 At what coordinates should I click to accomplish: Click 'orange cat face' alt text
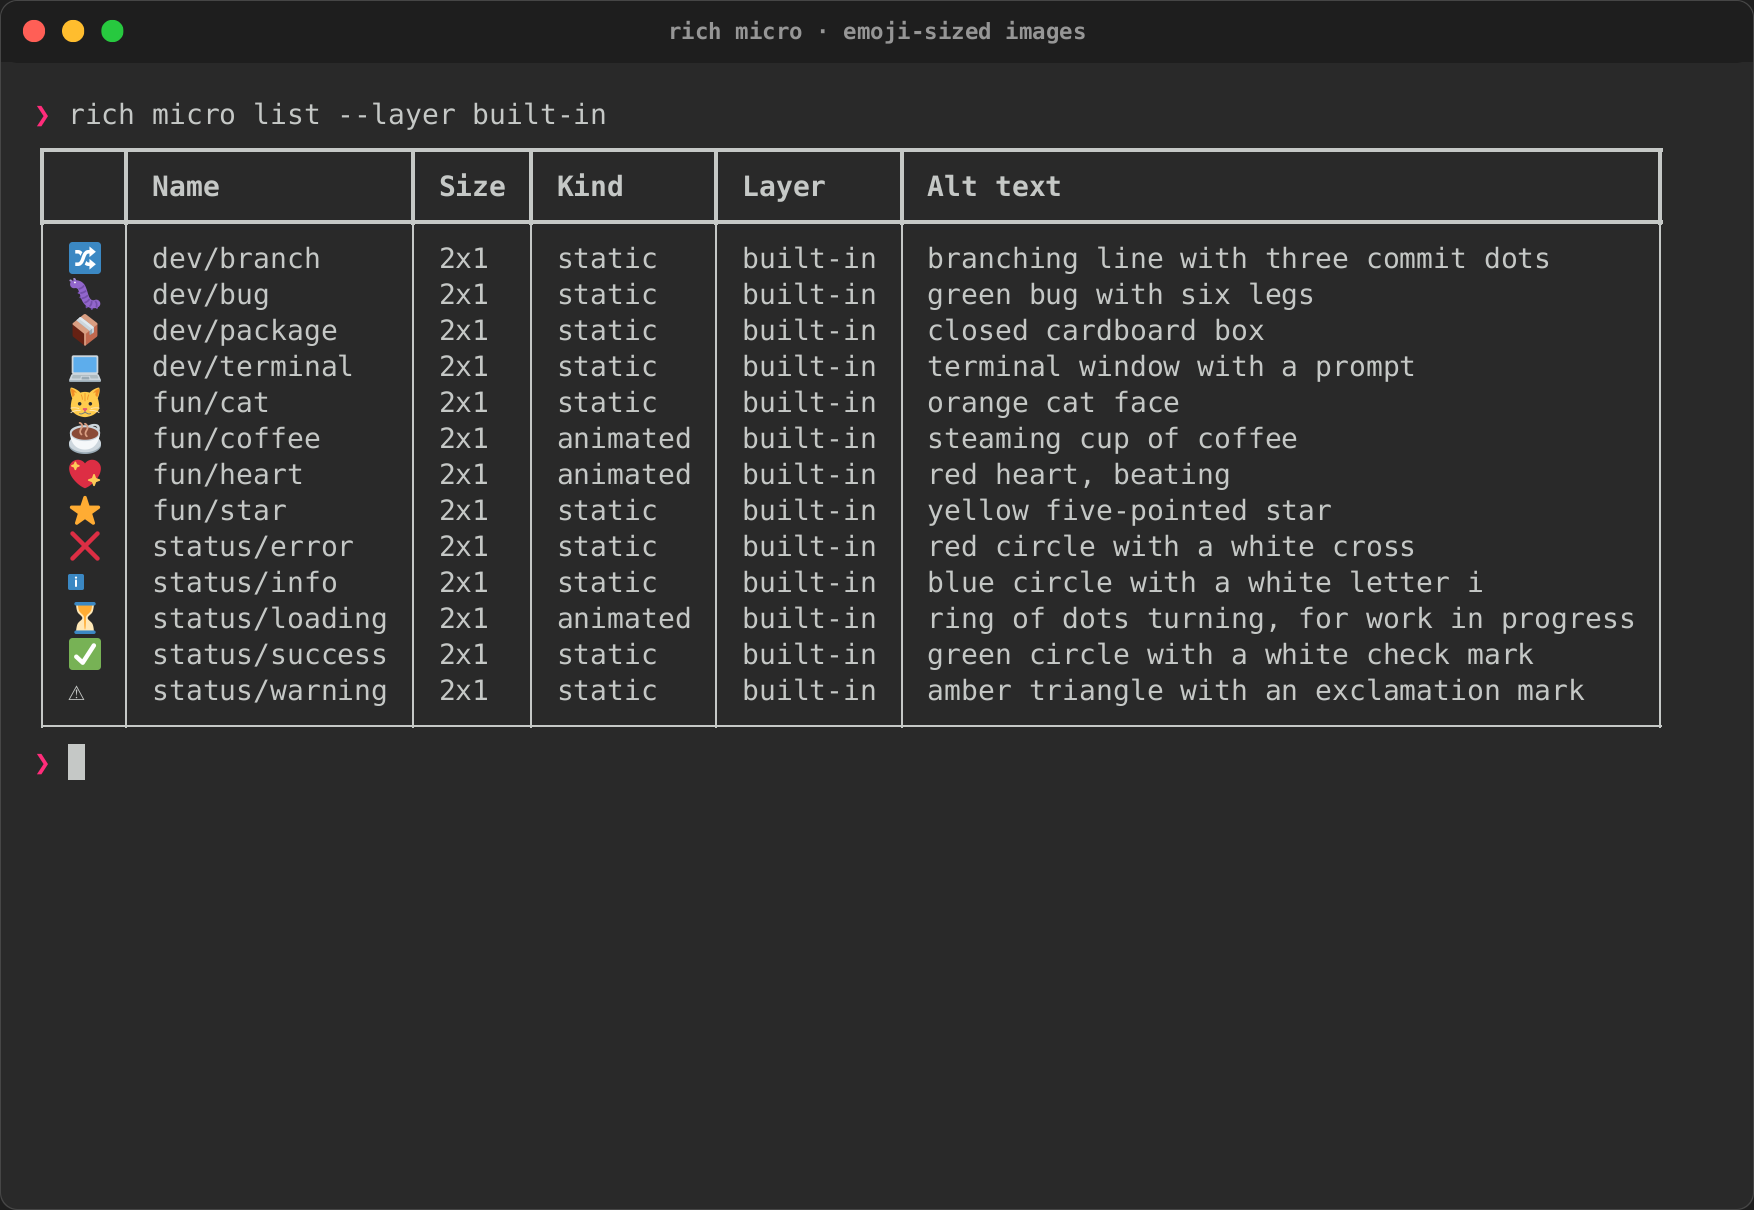(x=1053, y=402)
